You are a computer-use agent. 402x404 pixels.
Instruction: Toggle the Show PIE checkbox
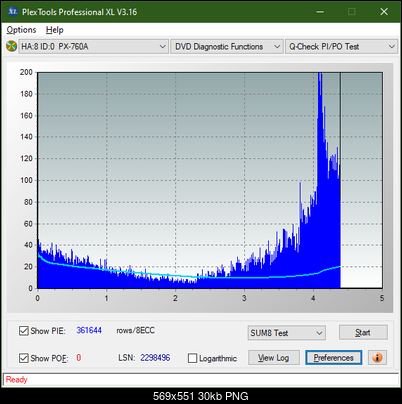pos(23,331)
